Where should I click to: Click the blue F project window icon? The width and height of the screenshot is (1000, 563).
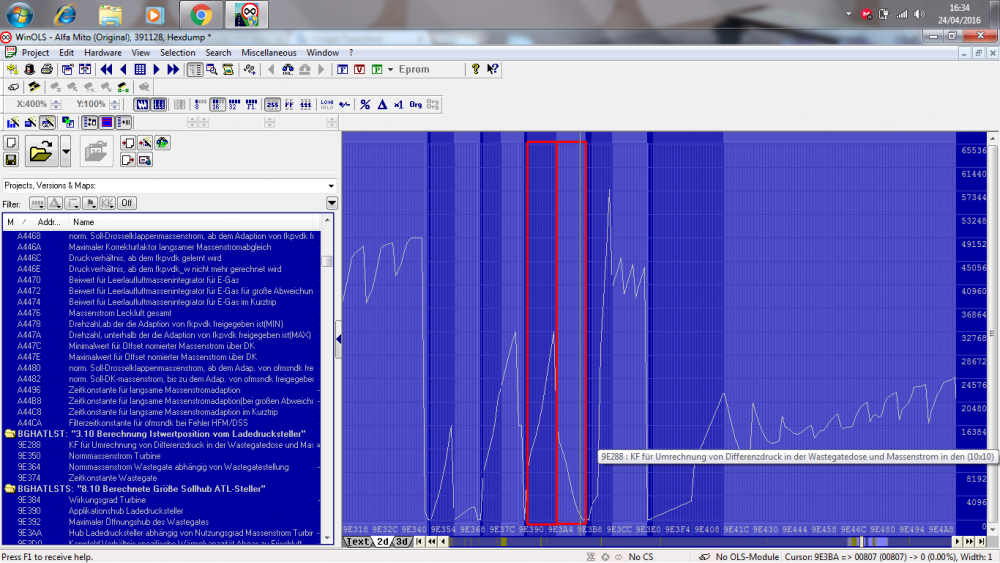(x=342, y=69)
